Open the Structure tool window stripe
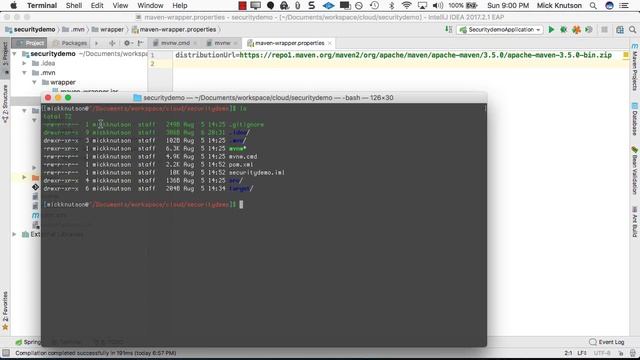Viewport: 640px width, 360px height. click(5, 104)
